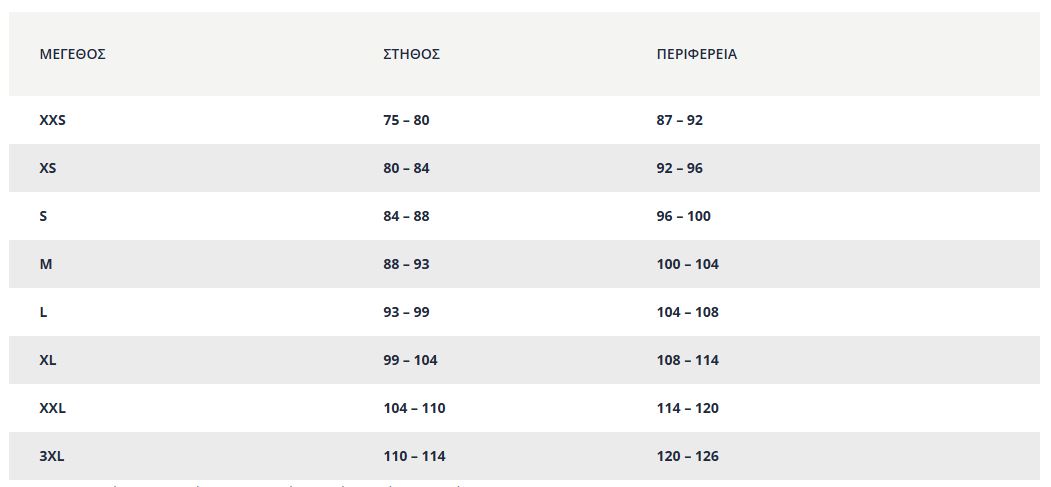This screenshot has width=1051, height=487.
Task: Select the M size row label
Action: coord(46,264)
